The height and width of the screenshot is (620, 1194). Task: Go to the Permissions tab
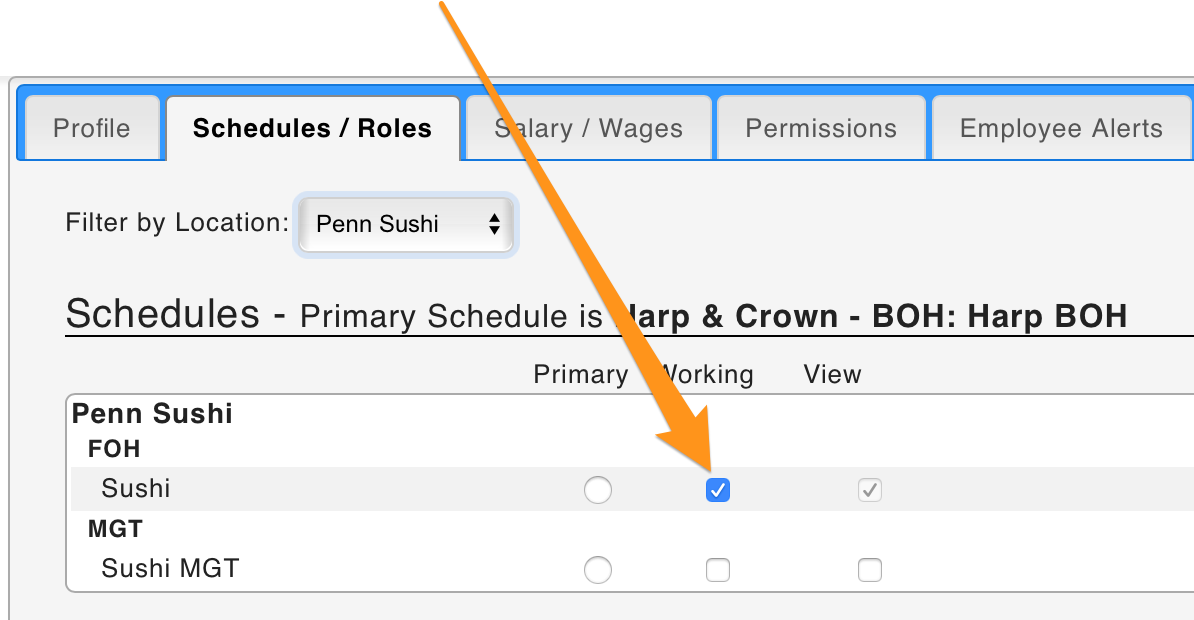click(x=821, y=128)
